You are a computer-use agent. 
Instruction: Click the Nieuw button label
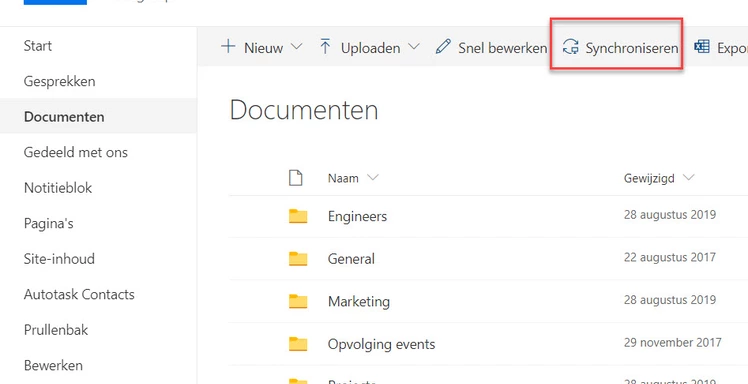[263, 48]
